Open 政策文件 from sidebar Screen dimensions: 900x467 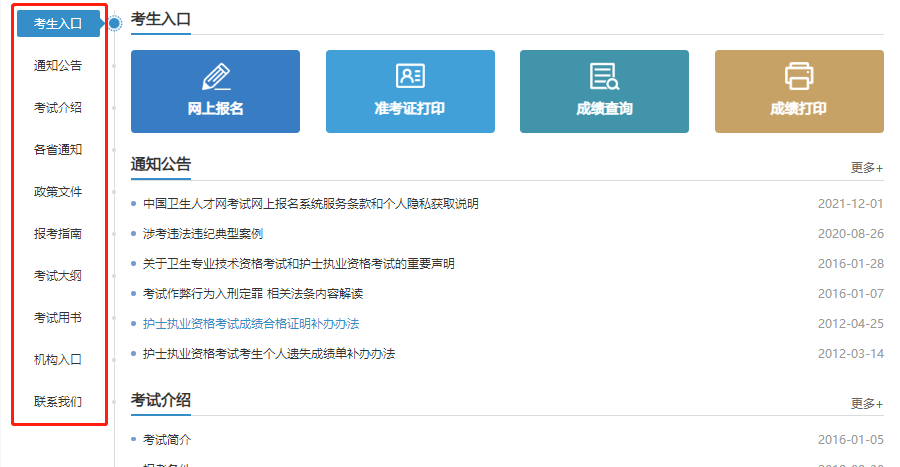[x=58, y=192]
